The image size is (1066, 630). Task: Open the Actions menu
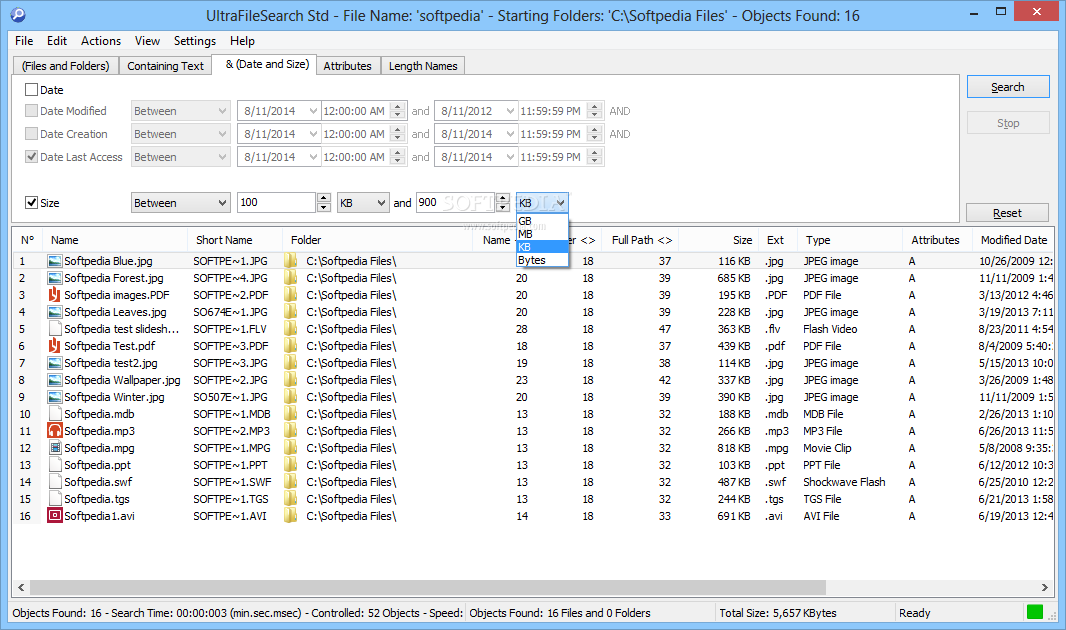point(101,41)
